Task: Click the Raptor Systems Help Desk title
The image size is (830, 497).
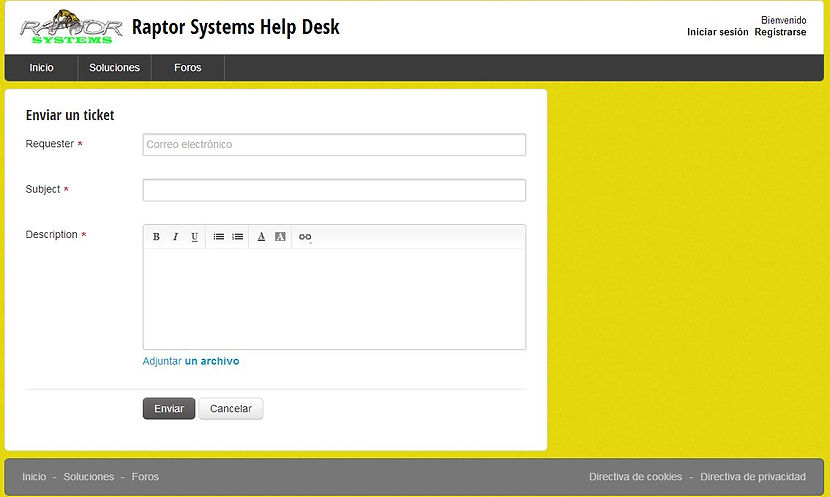Action: coord(236,27)
